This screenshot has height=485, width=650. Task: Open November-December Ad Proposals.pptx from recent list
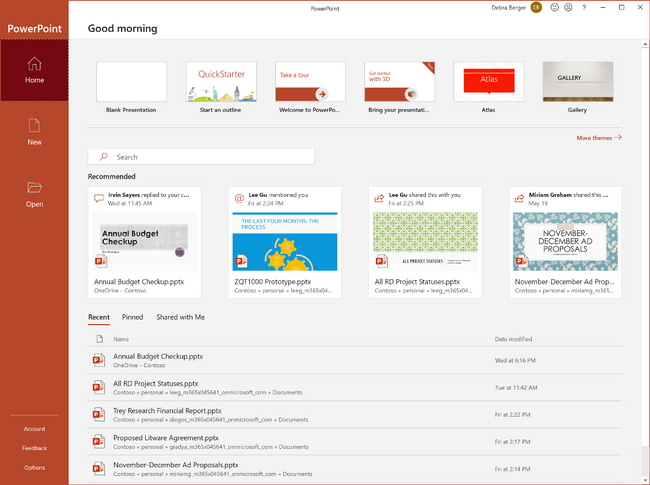[x=355, y=469]
